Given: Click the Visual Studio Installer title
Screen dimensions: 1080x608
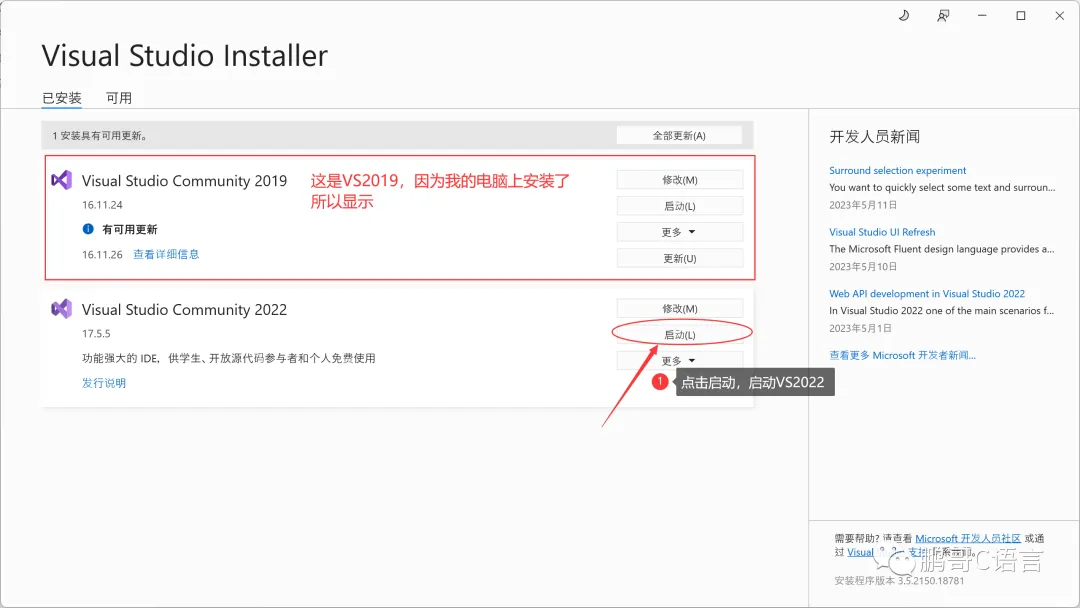Looking at the screenshot, I should tap(185, 56).
